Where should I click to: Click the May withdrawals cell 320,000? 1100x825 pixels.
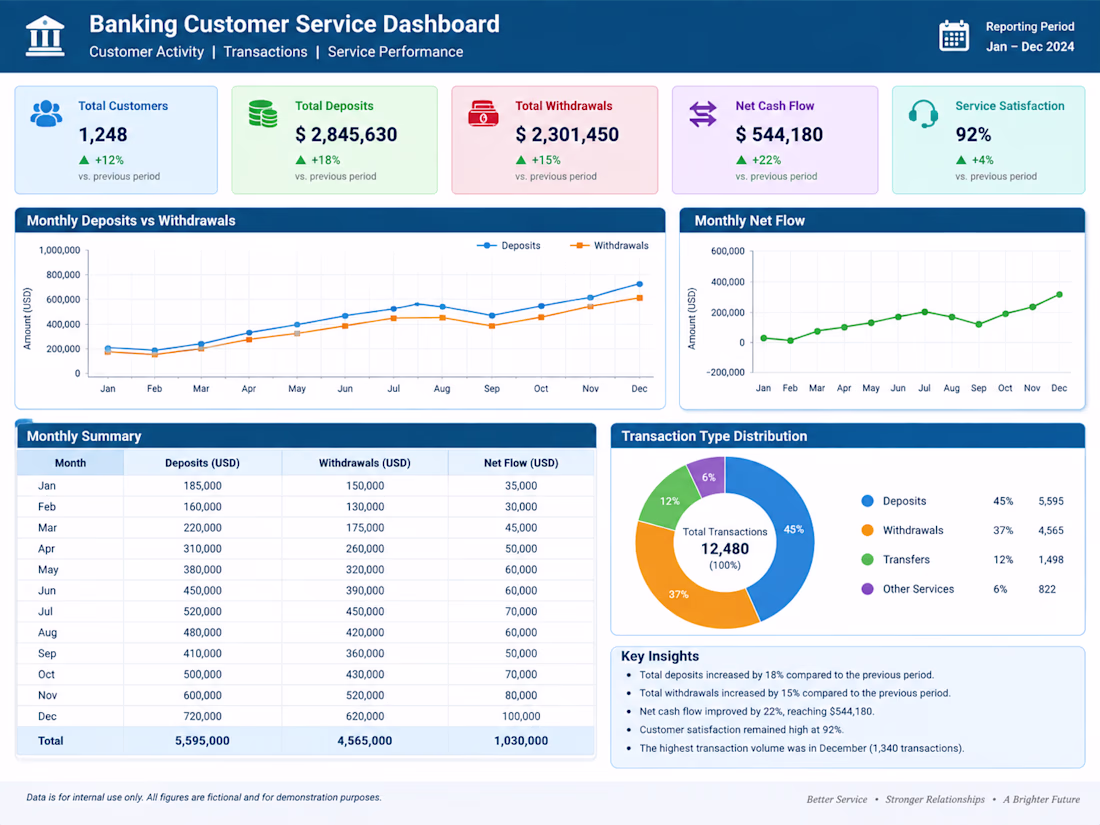(365, 570)
